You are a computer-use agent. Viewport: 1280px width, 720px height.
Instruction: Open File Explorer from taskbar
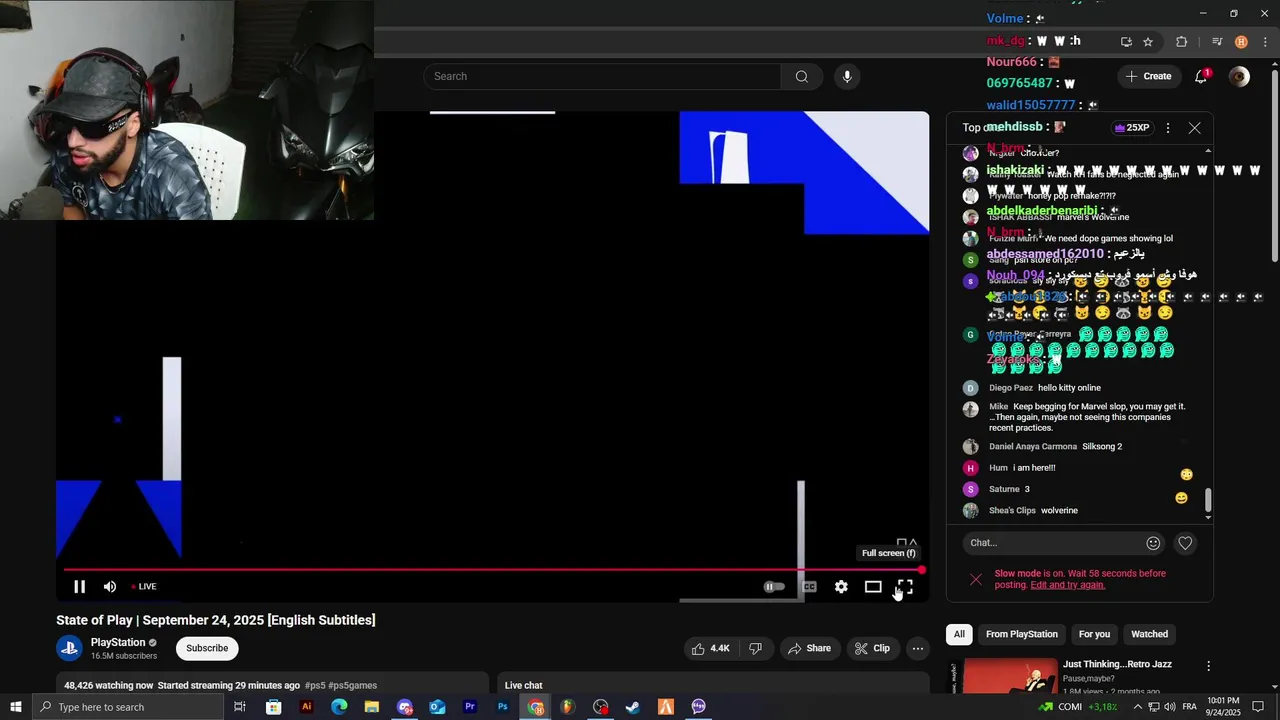(372, 707)
